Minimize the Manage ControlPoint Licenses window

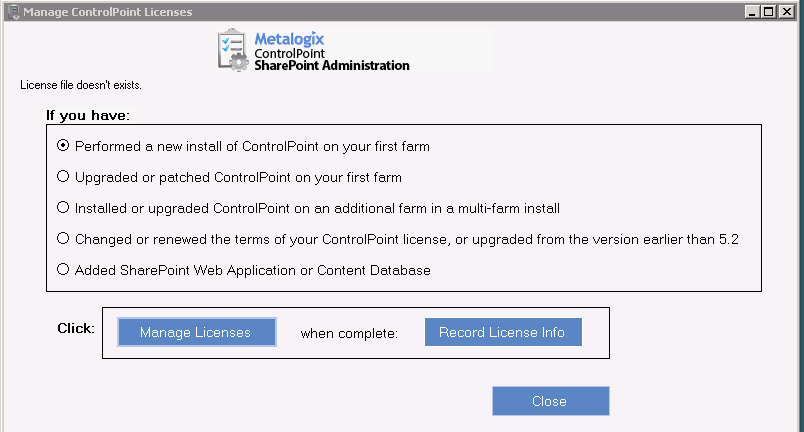[x=752, y=12]
